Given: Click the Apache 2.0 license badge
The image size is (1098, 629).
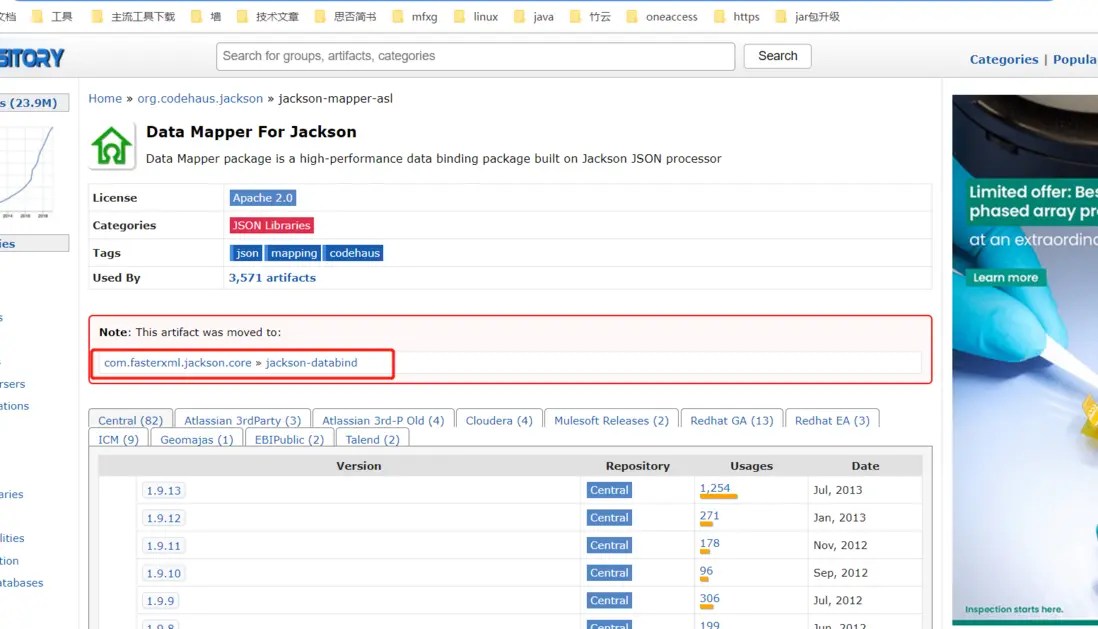Looking at the screenshot, I should pos(263,198).
